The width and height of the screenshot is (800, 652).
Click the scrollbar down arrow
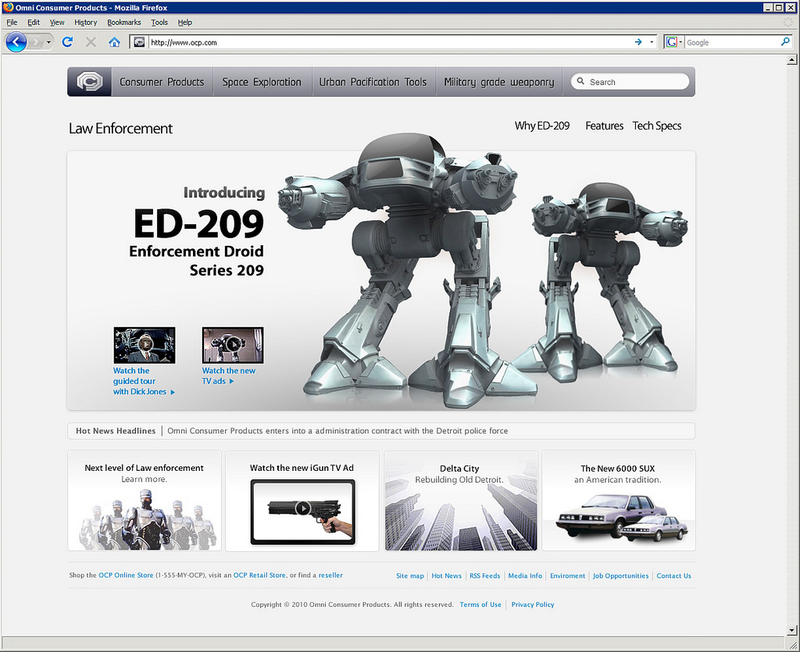pos(792,630)
